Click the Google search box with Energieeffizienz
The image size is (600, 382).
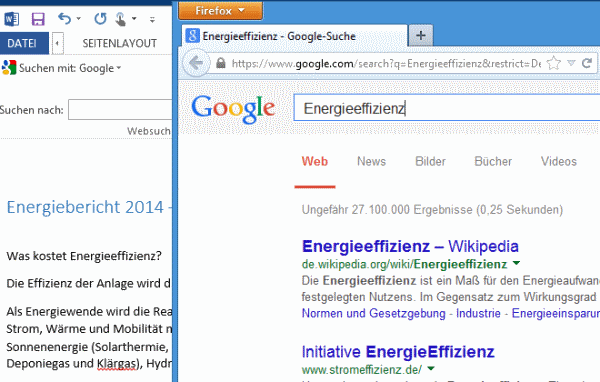[447, 108]
